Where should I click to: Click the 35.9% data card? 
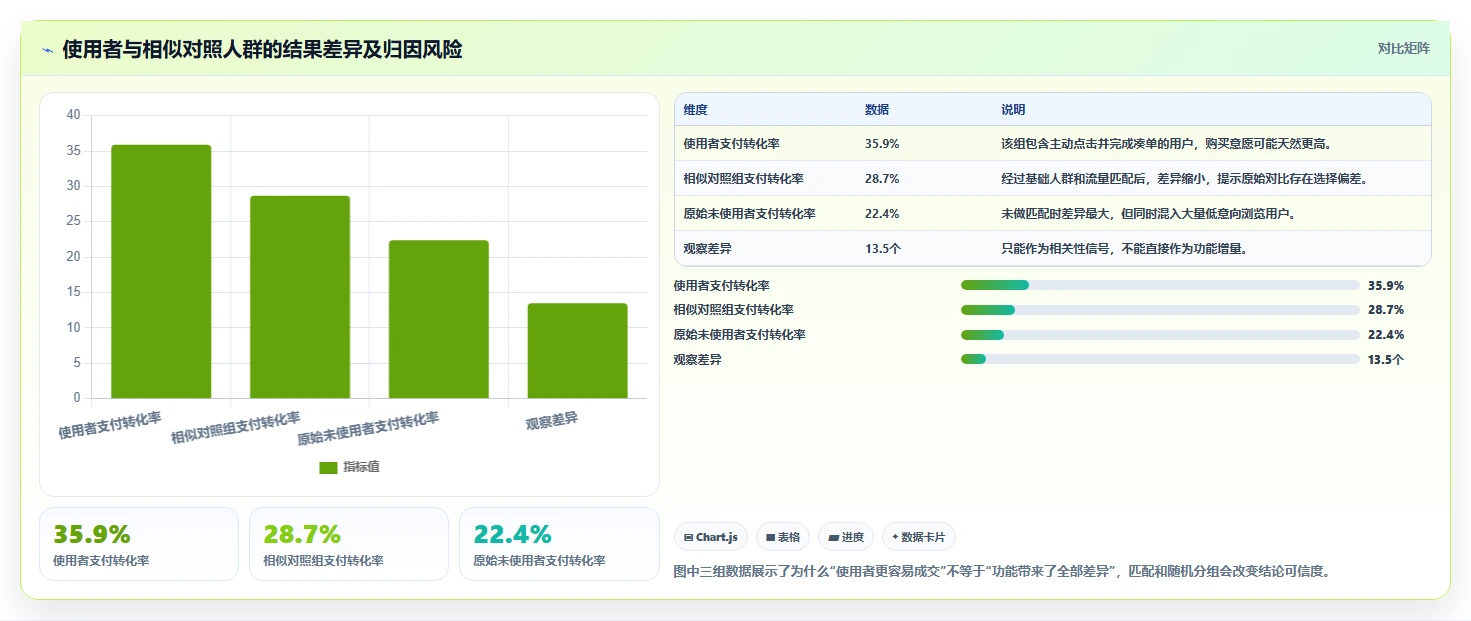point(139,544)
